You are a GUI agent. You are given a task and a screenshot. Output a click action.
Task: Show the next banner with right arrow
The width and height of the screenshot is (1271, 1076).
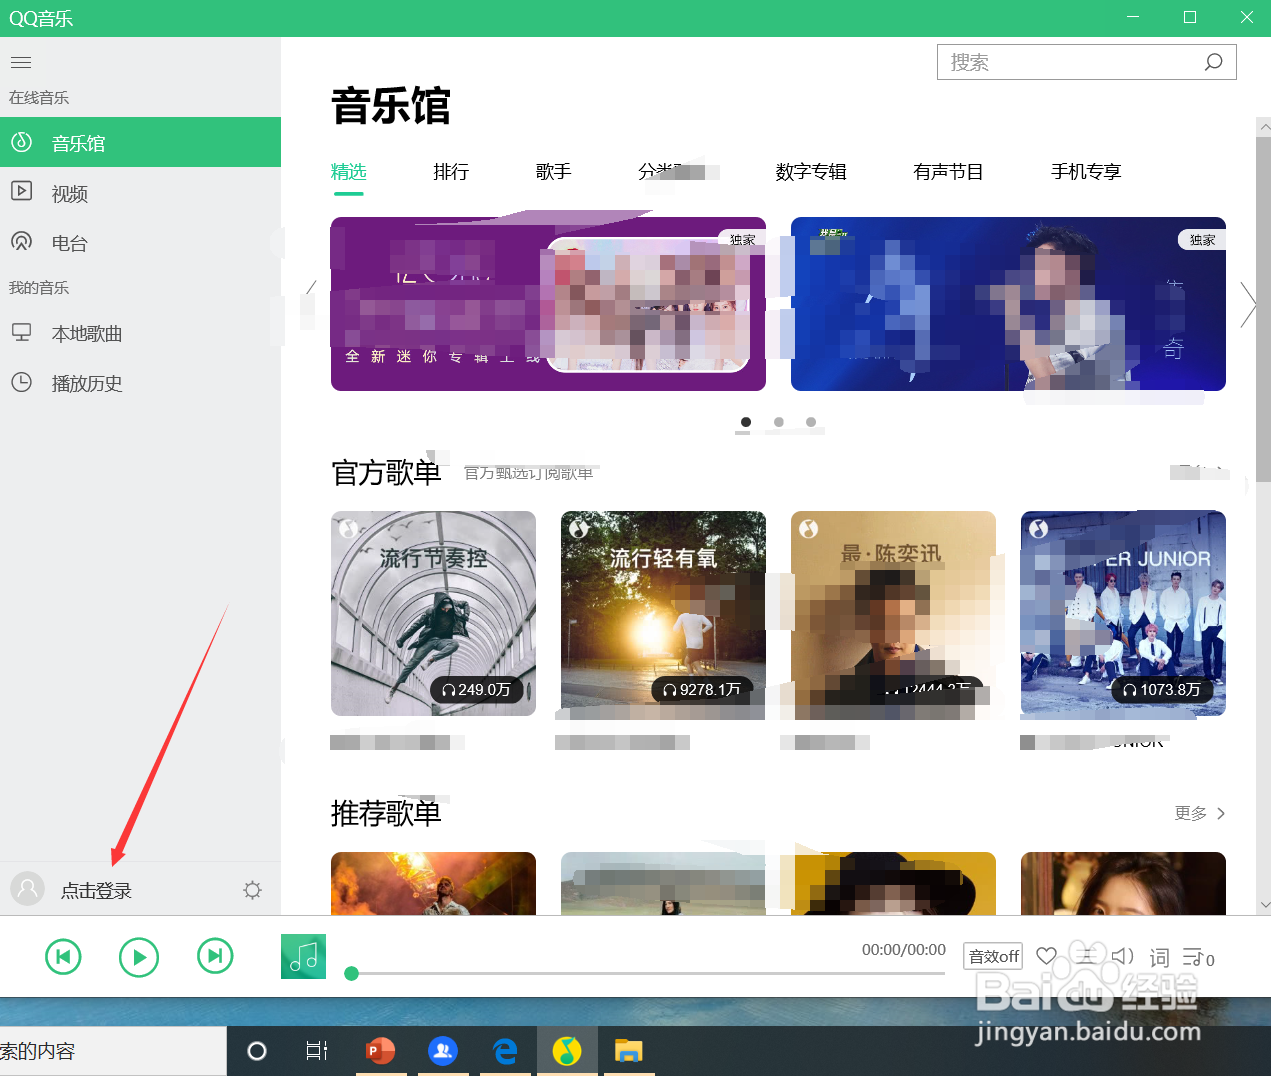pyautogui.click(x=1247, y=304)
